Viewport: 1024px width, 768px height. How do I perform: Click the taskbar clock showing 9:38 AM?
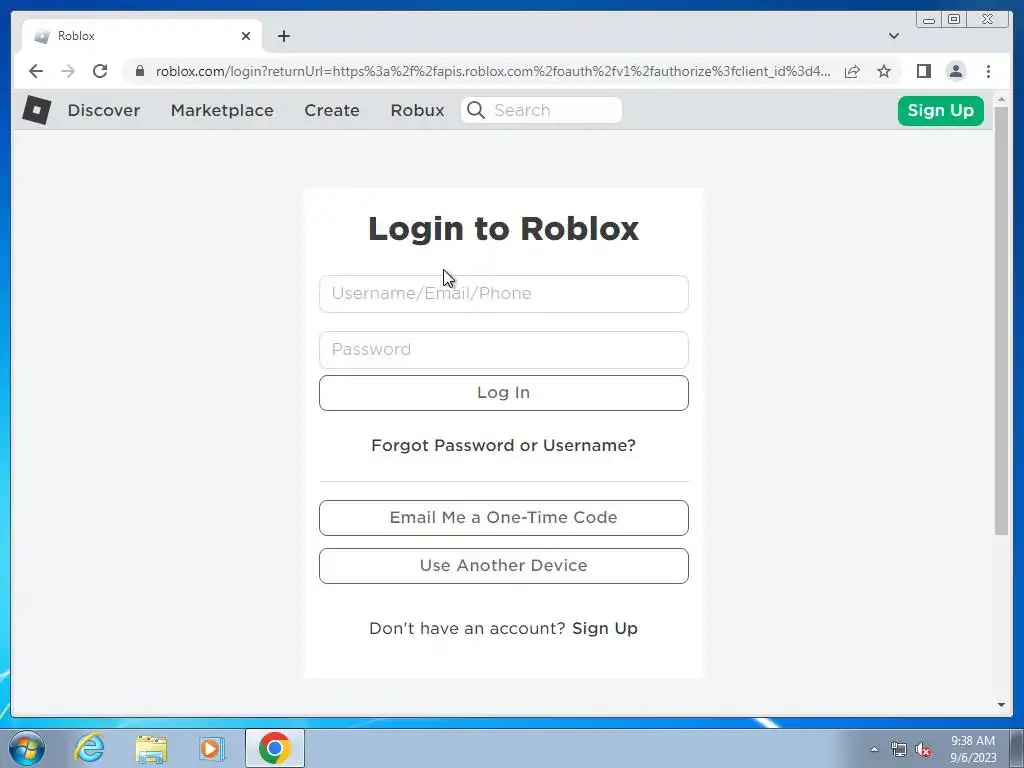point(973,741)
